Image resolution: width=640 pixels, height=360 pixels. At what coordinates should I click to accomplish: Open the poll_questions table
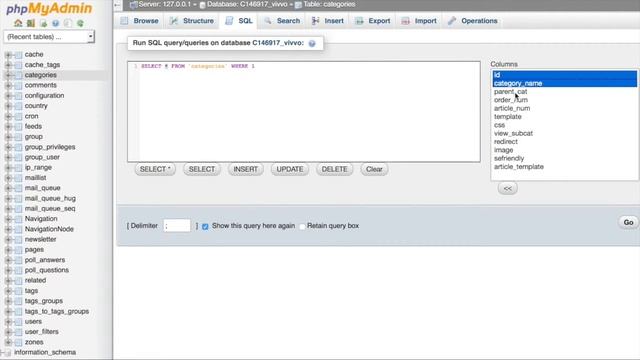(x=47, y=270)
